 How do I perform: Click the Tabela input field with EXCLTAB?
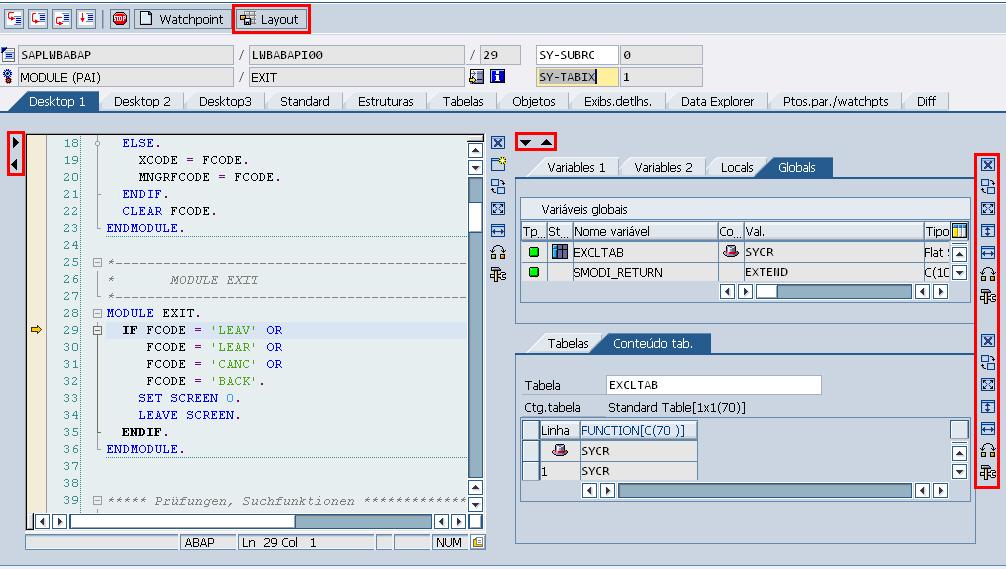tap(713, 385)
